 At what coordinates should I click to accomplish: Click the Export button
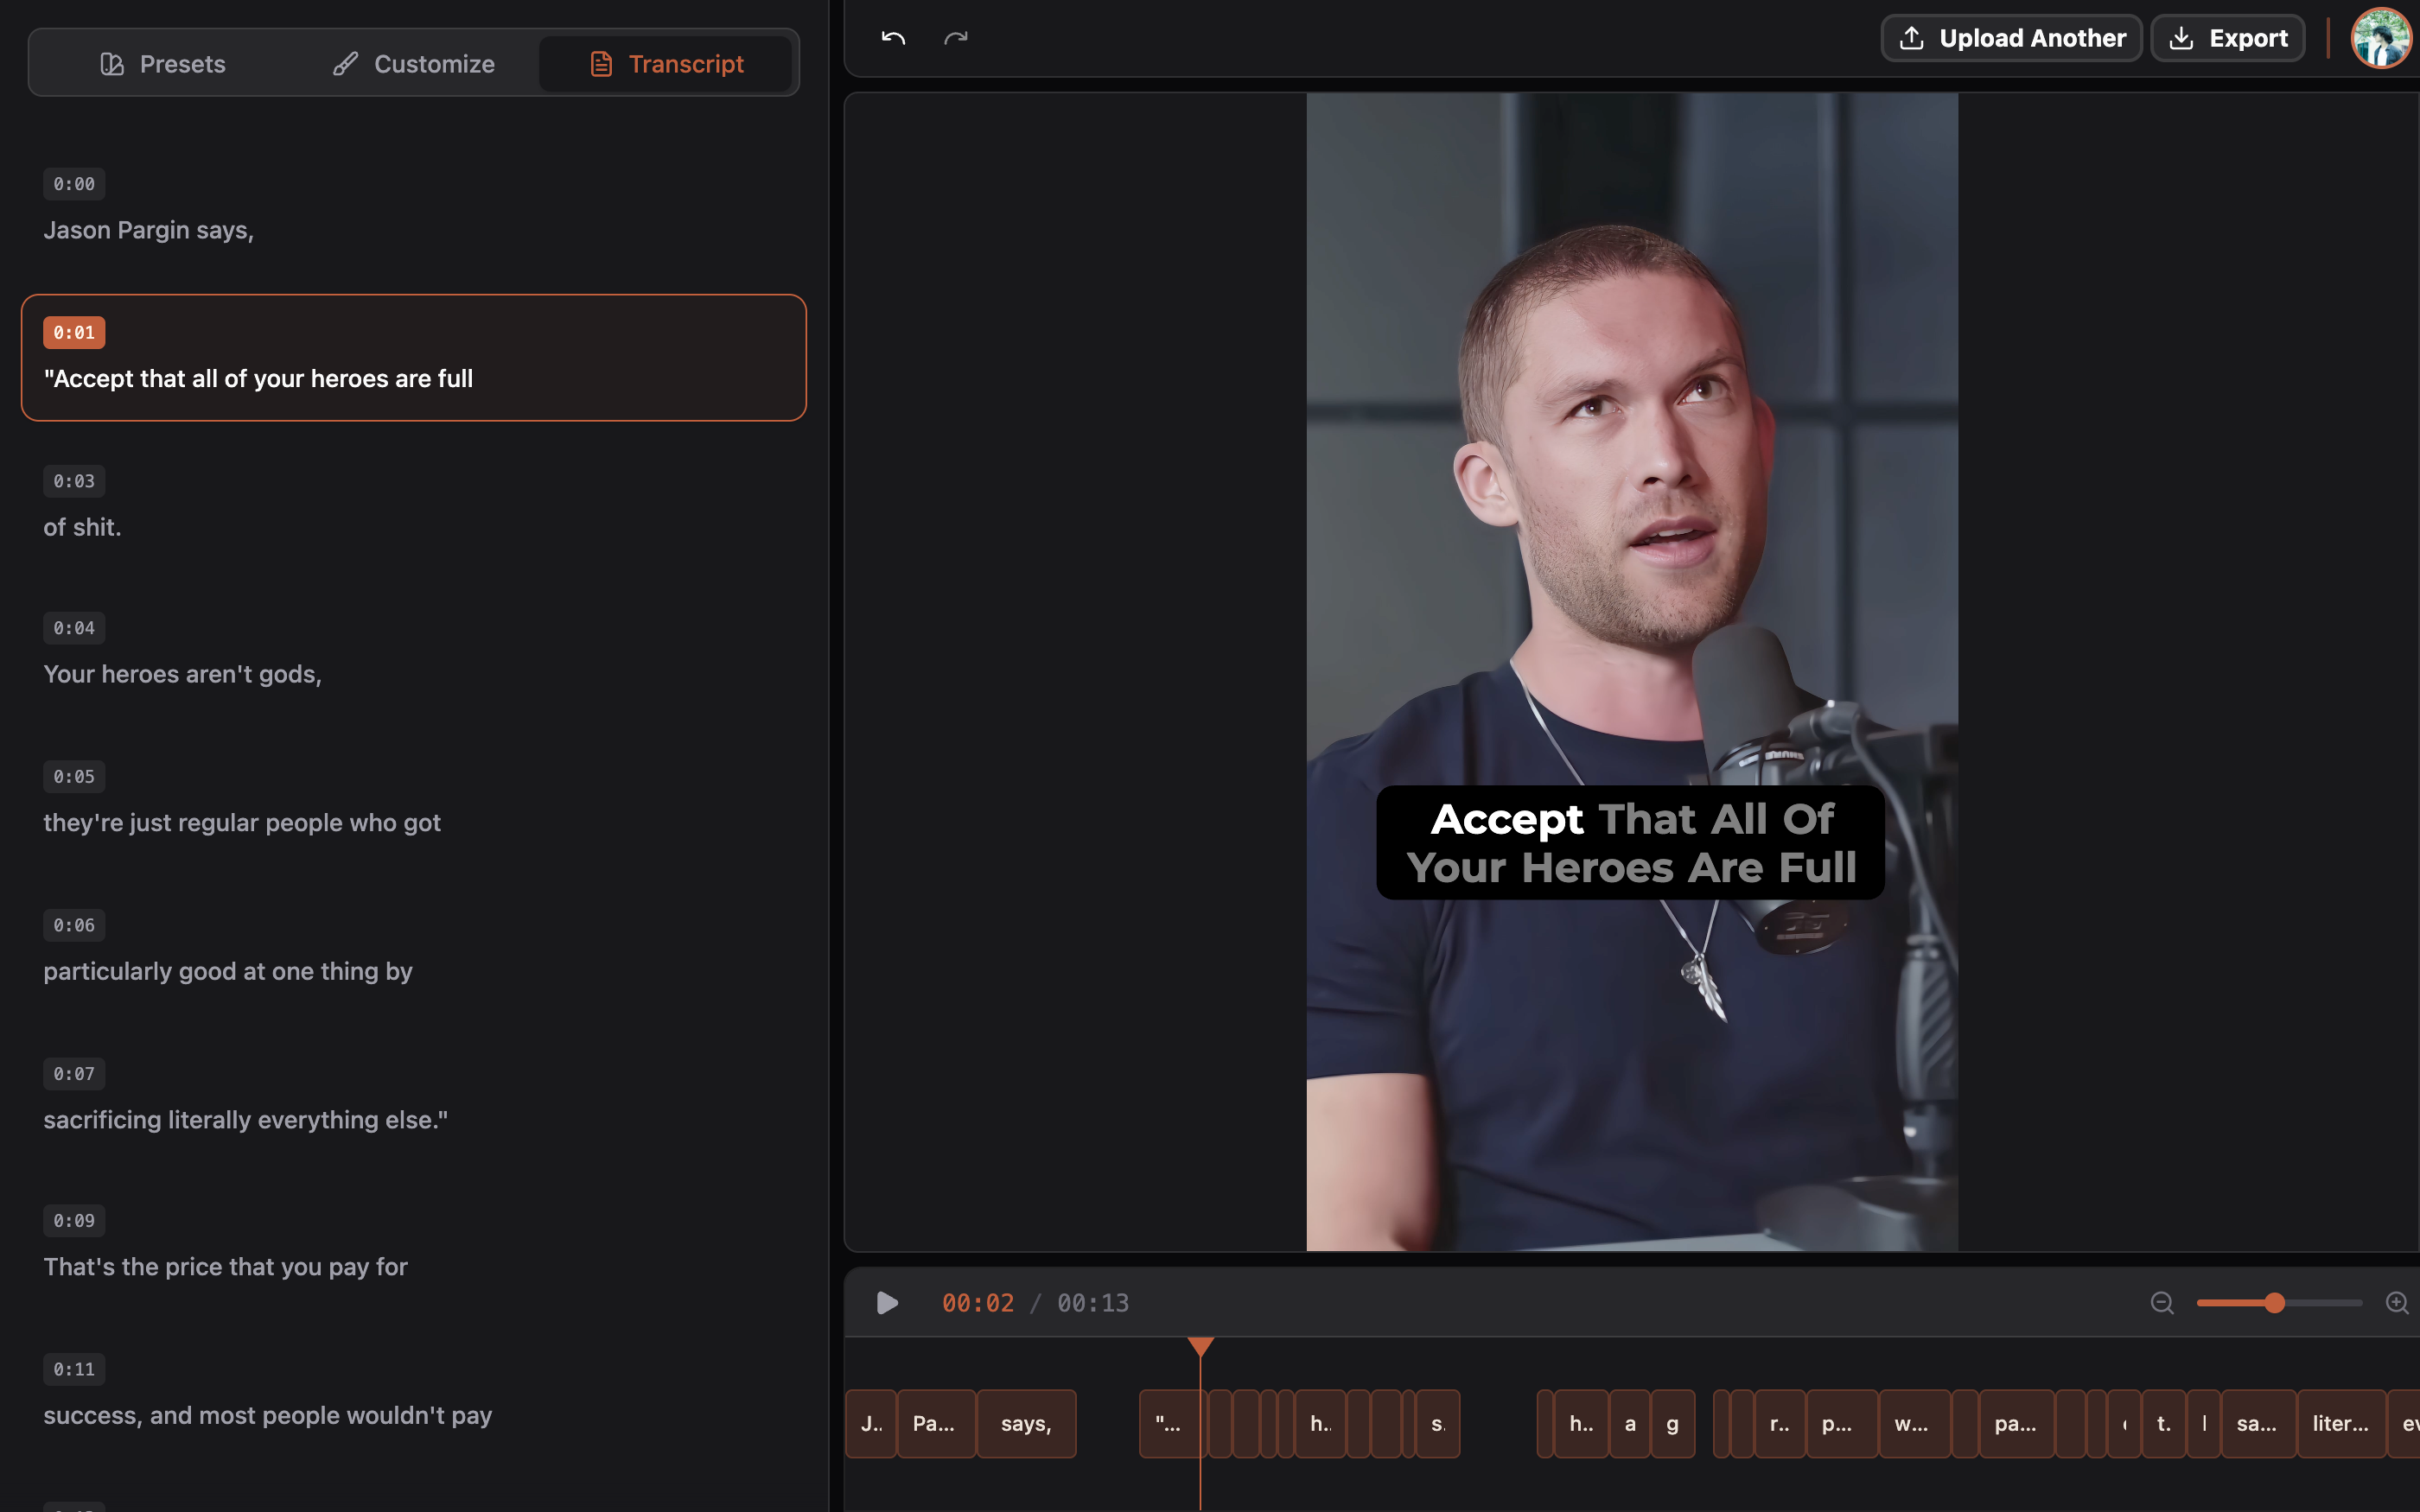tap(2227, 38)
